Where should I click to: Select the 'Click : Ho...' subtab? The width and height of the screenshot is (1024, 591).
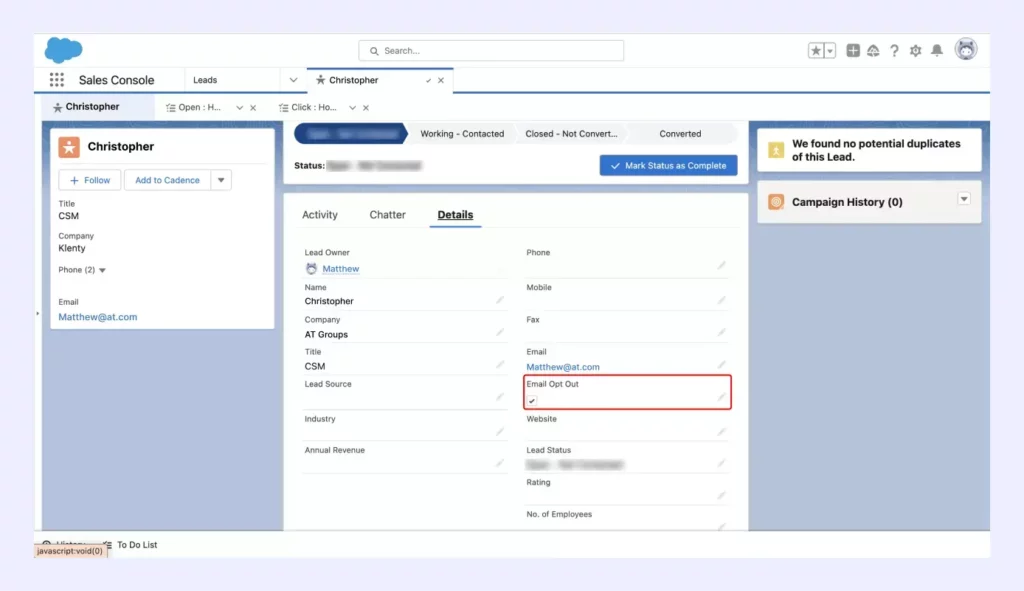[x=308, y=107]
